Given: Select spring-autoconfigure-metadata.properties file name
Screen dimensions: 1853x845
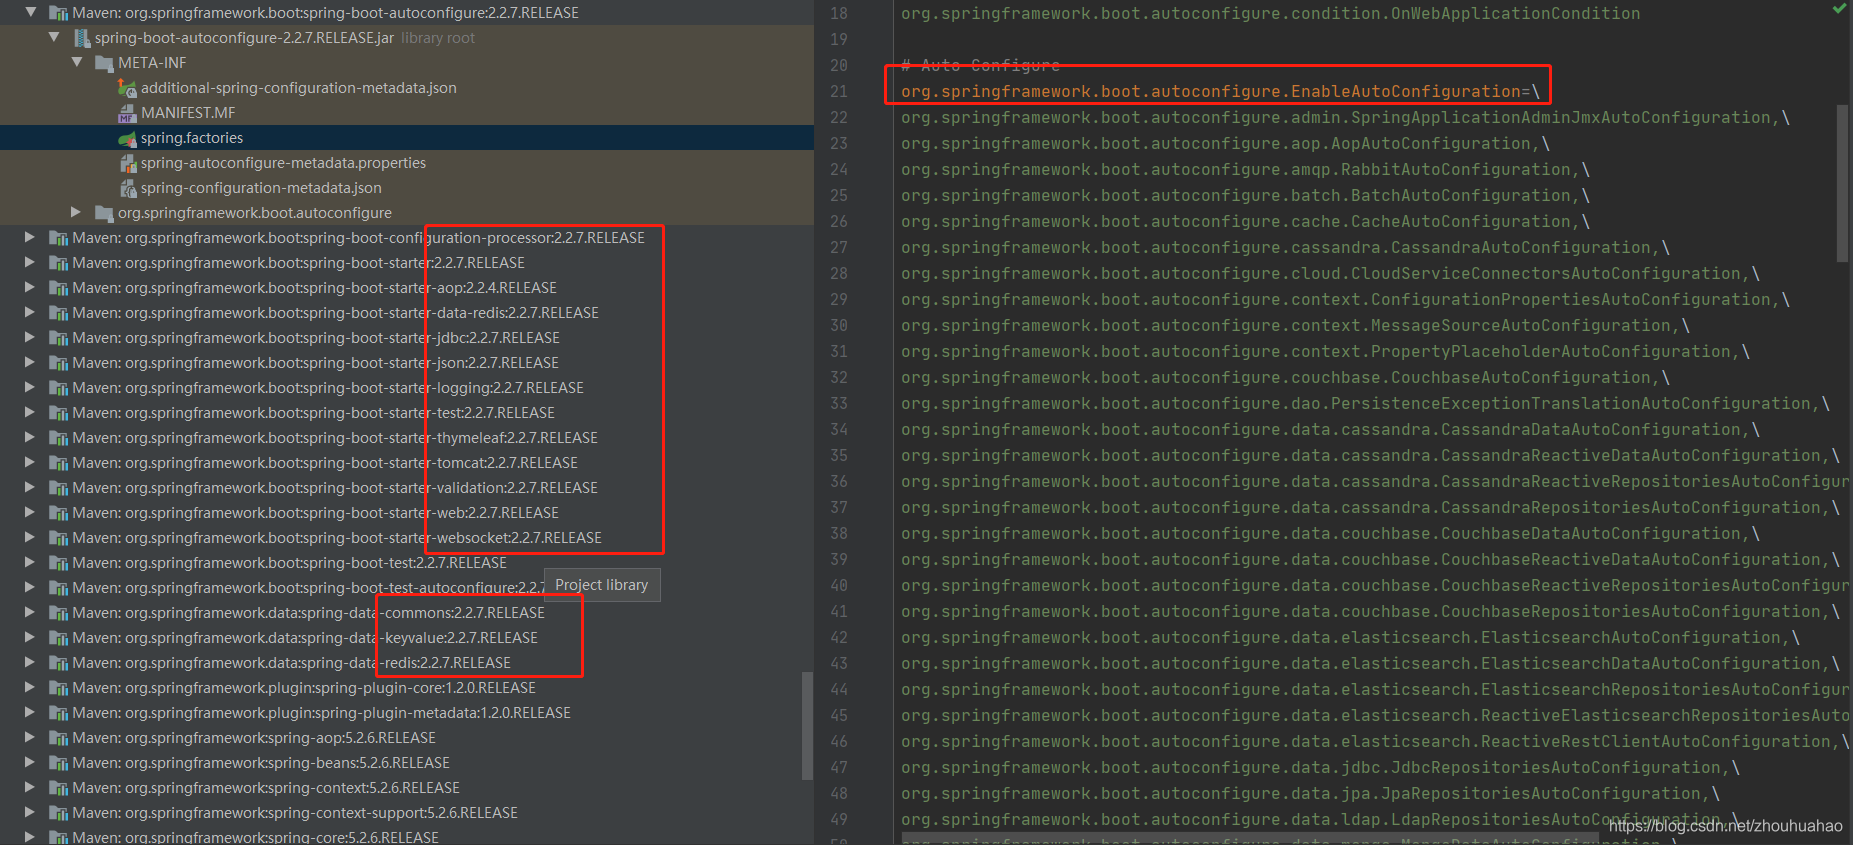Looking at the screenshot, I should click(283, 163).
